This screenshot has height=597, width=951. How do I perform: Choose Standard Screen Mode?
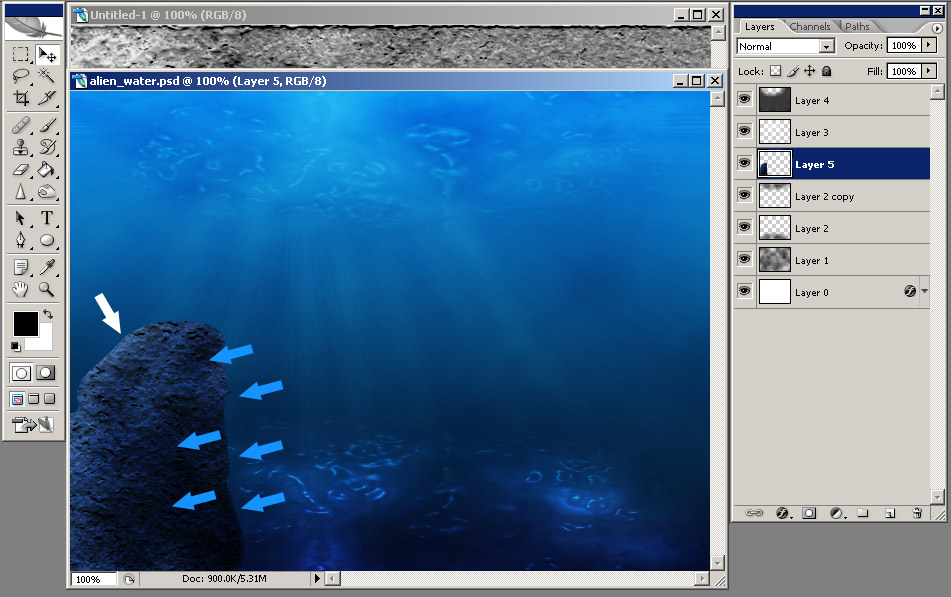coord(18,399)
